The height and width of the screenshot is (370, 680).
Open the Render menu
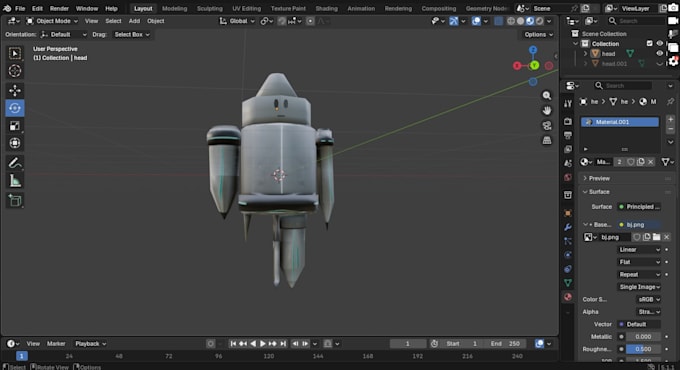pyautogui.click(x=59, y=8)
